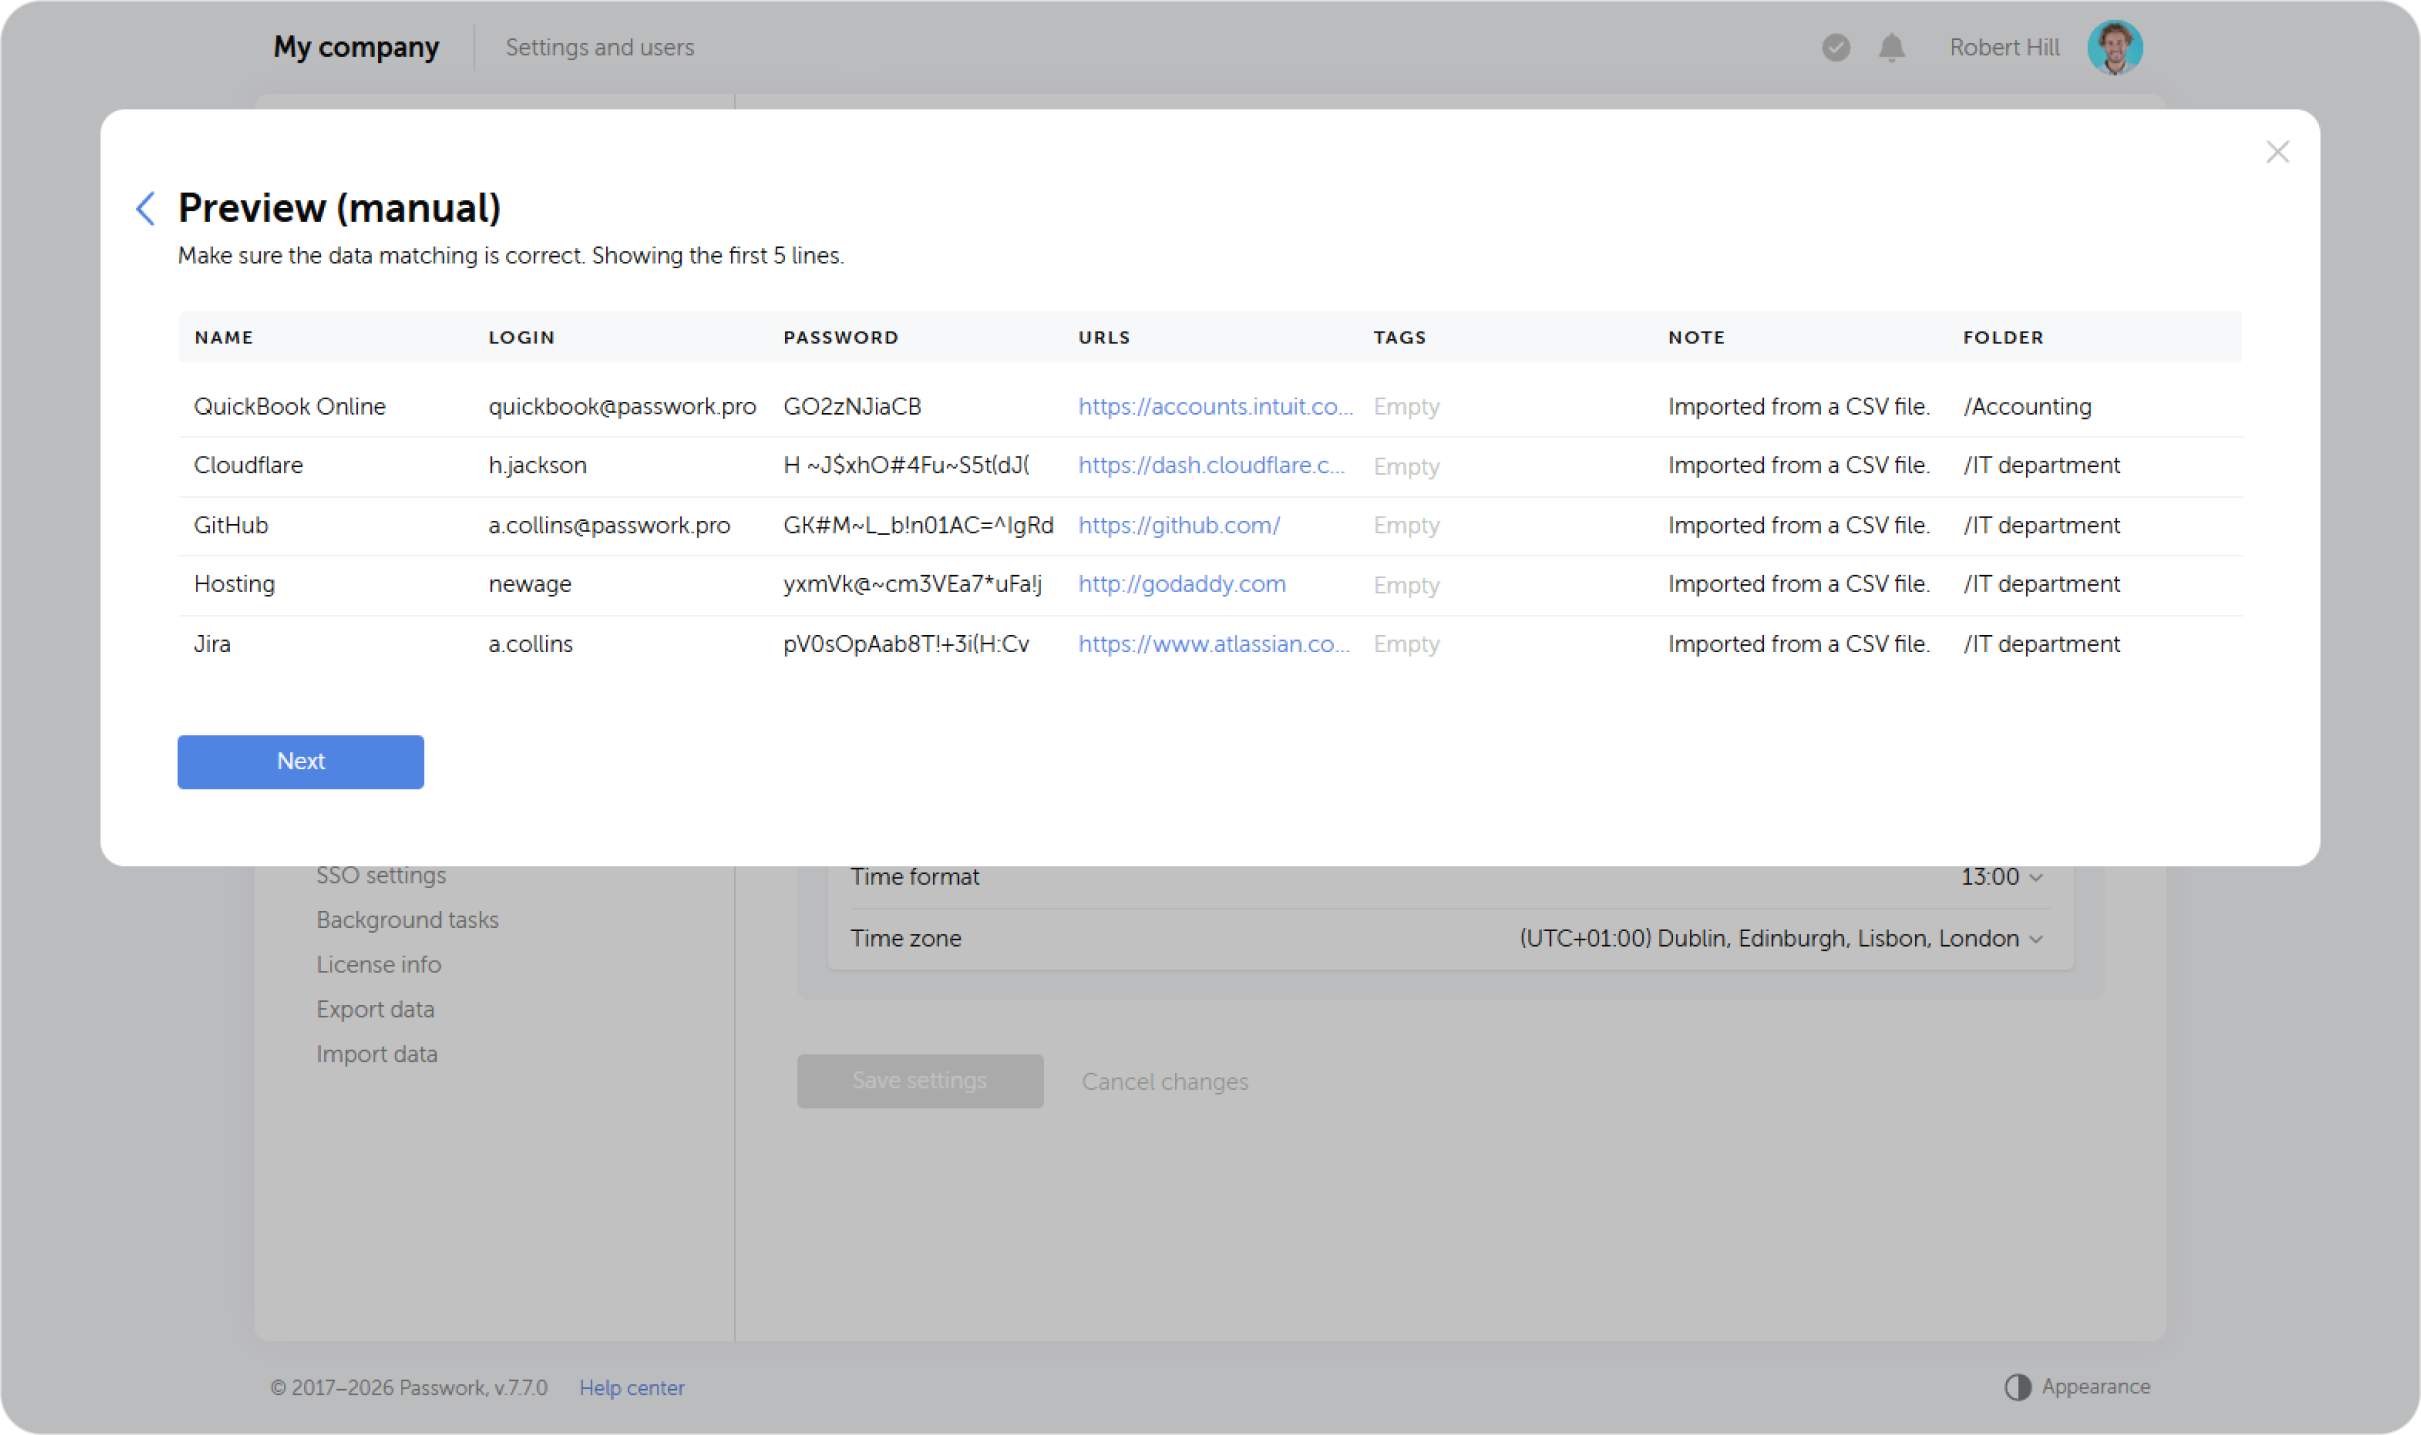
Task: Click login quickbook@passwork.pro
Action: pyautogui.click(x=621, y=406)
